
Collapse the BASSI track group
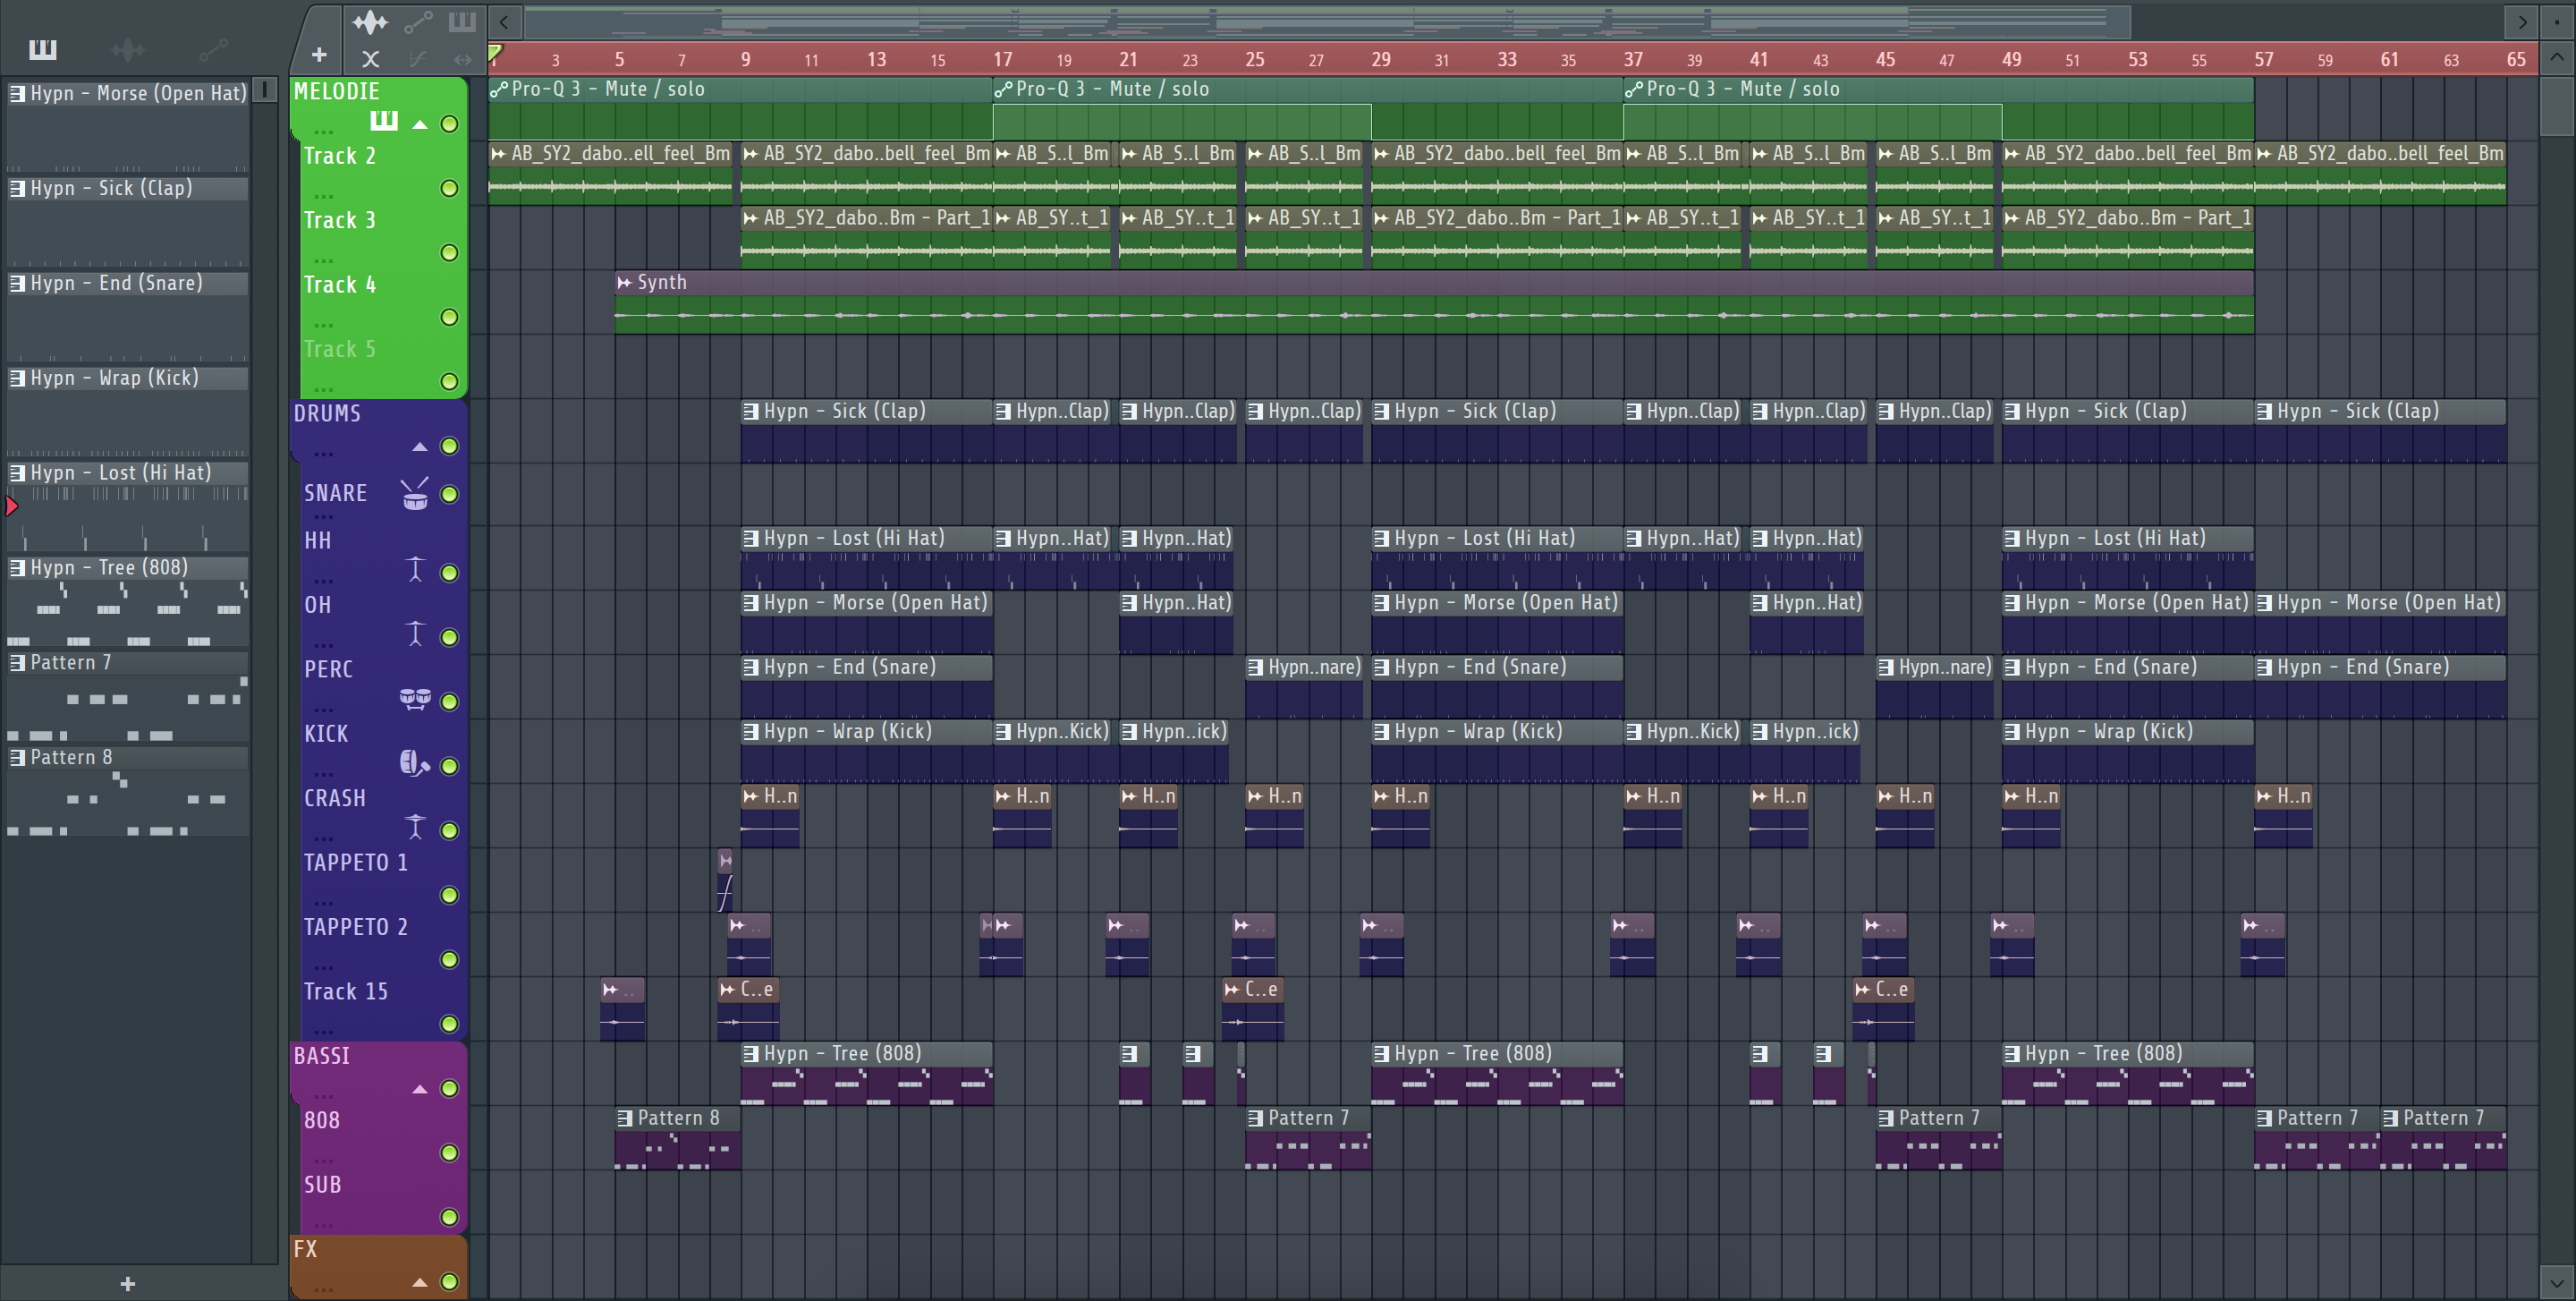[420, 1089]
